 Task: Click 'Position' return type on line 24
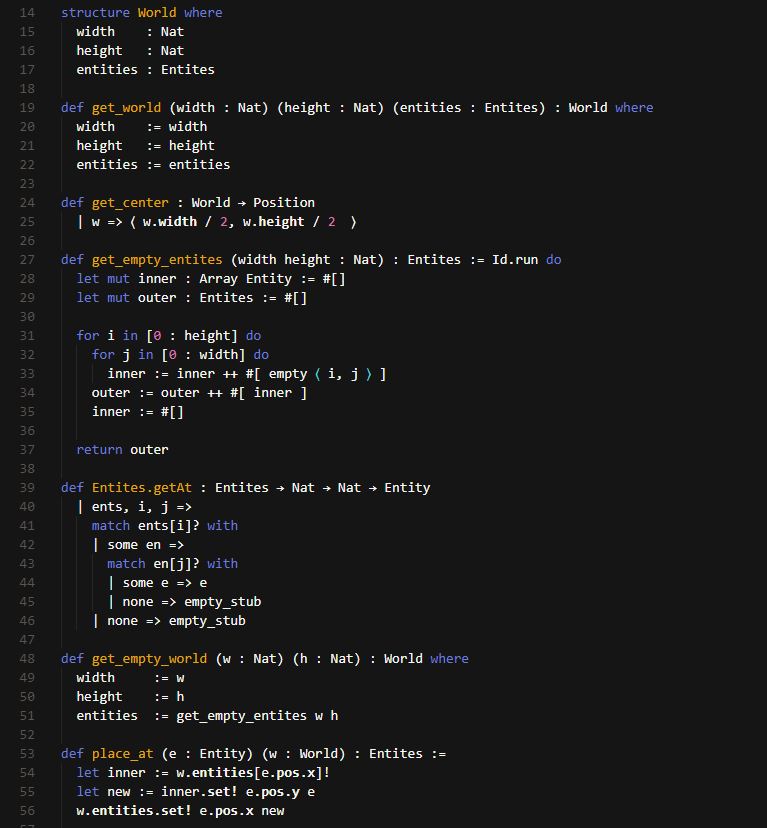(284, 203)
